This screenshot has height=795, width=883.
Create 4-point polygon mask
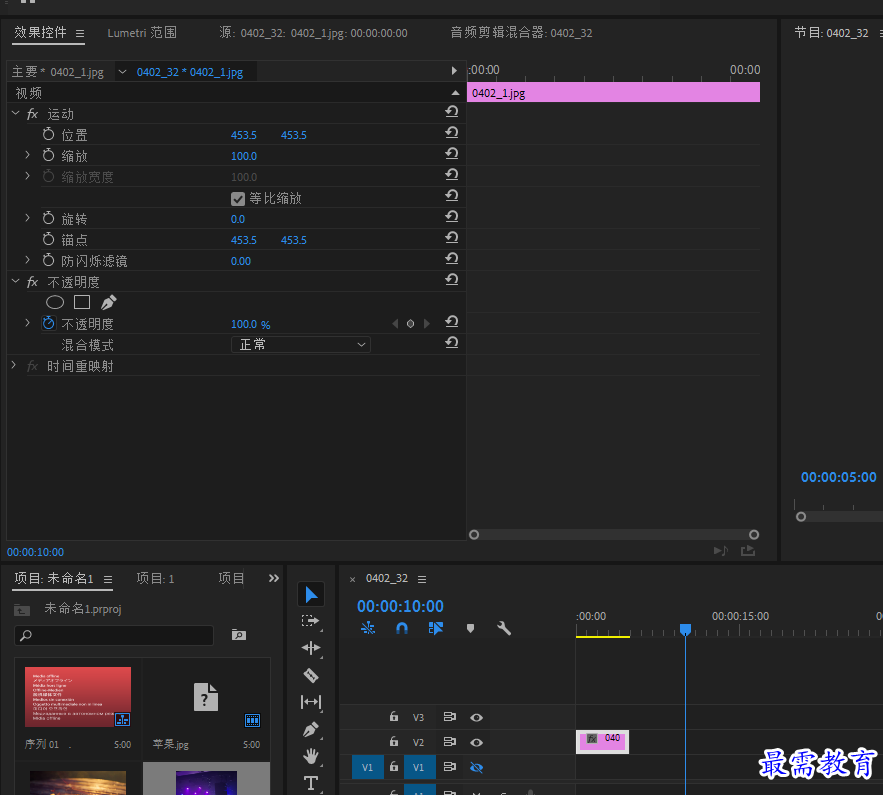(x=82, y=302)
